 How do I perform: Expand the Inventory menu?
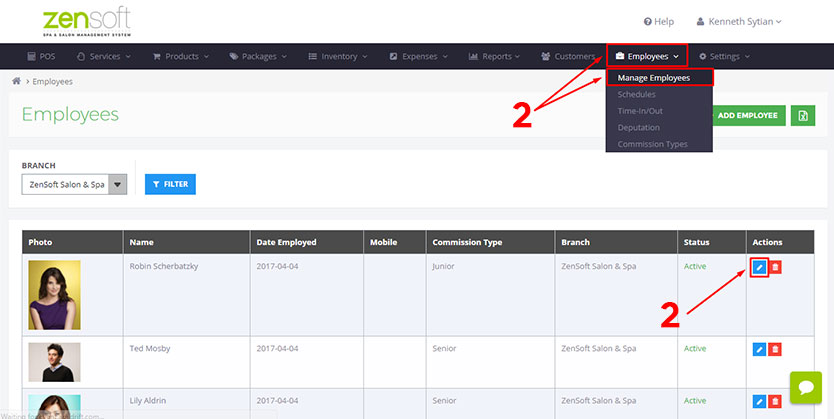[338, 56]
